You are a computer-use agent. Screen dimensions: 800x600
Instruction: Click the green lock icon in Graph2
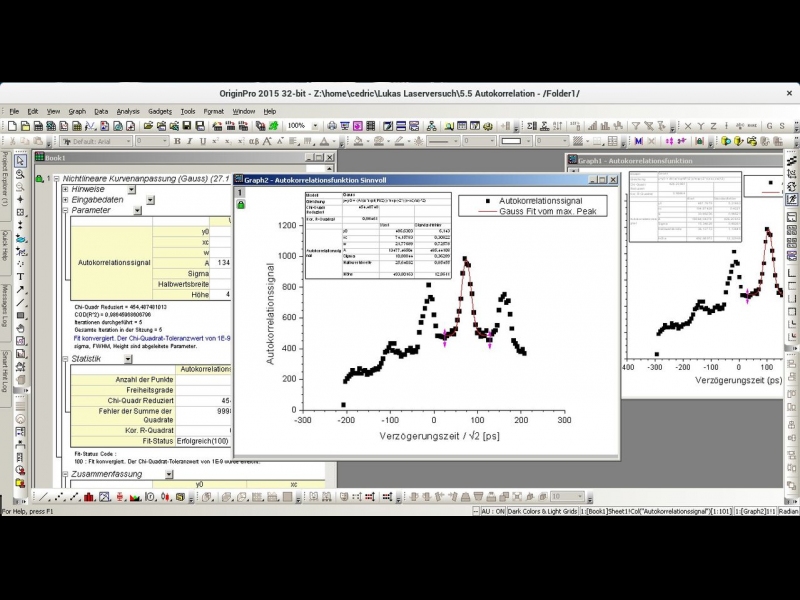tap(241, 205)
